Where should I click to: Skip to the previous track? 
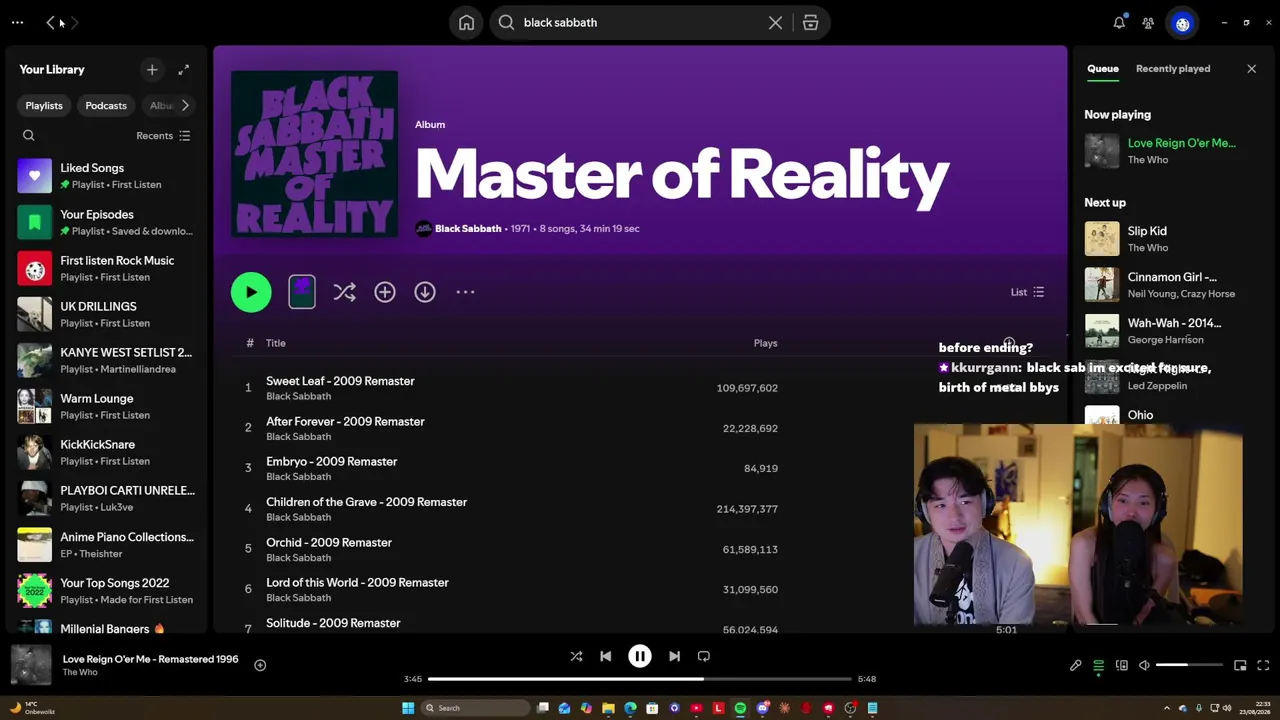[x=605, y=656]
